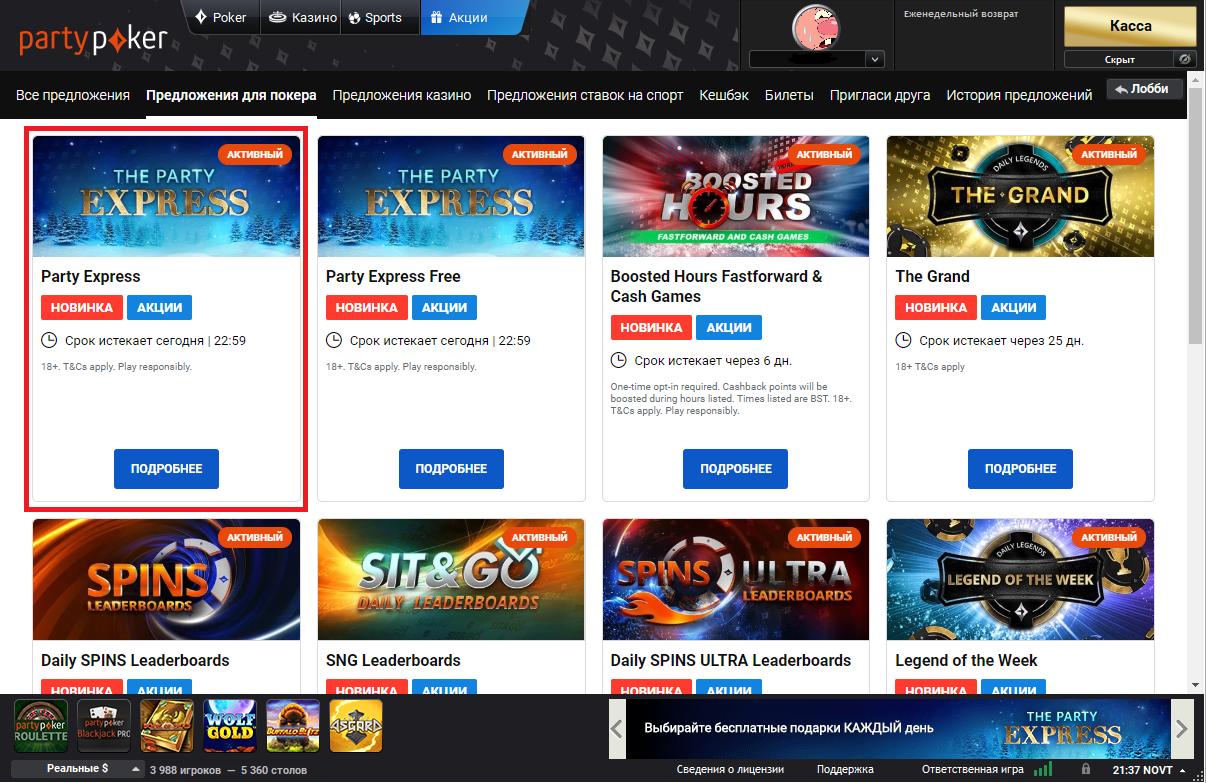Image resolution: width=1206 pixels, height=783 pixels.
Task: Click the partypoker logo
Action: pyautogui.click(x=92, y=40)
